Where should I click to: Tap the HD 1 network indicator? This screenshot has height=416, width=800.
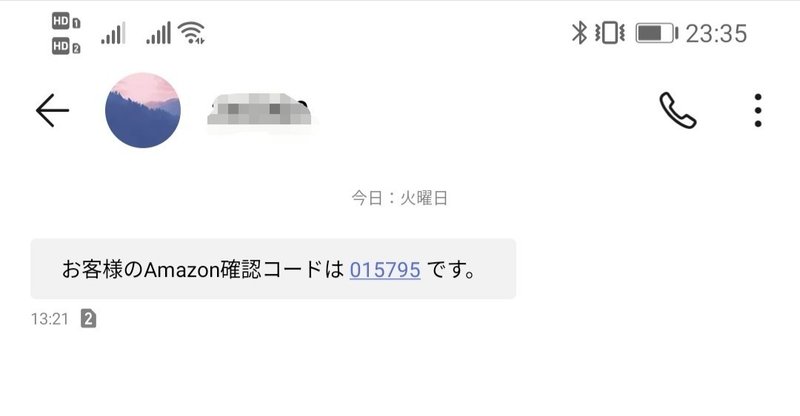pyautogui.click(x=66, y=21)
